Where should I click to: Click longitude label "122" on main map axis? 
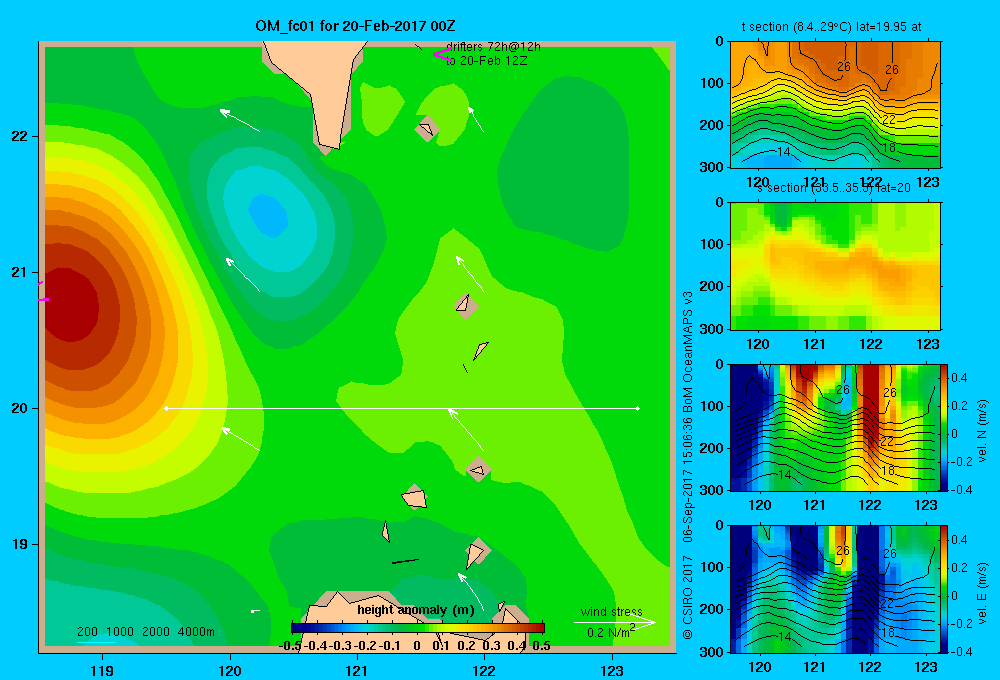coord(484,670)
